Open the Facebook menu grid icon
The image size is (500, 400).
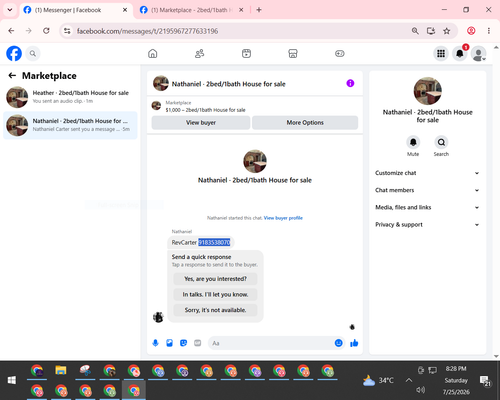[x=441, y=53]
